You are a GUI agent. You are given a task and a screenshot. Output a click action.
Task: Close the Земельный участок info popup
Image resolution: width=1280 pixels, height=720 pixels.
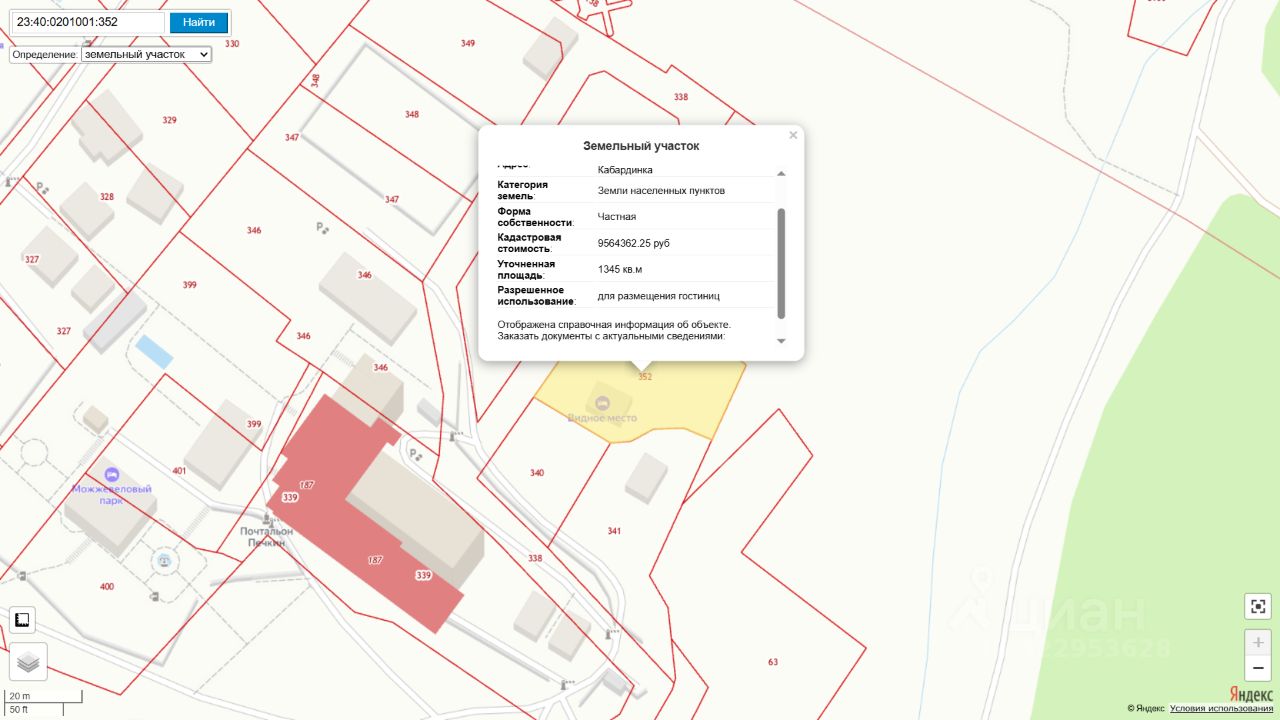(793, 135)
